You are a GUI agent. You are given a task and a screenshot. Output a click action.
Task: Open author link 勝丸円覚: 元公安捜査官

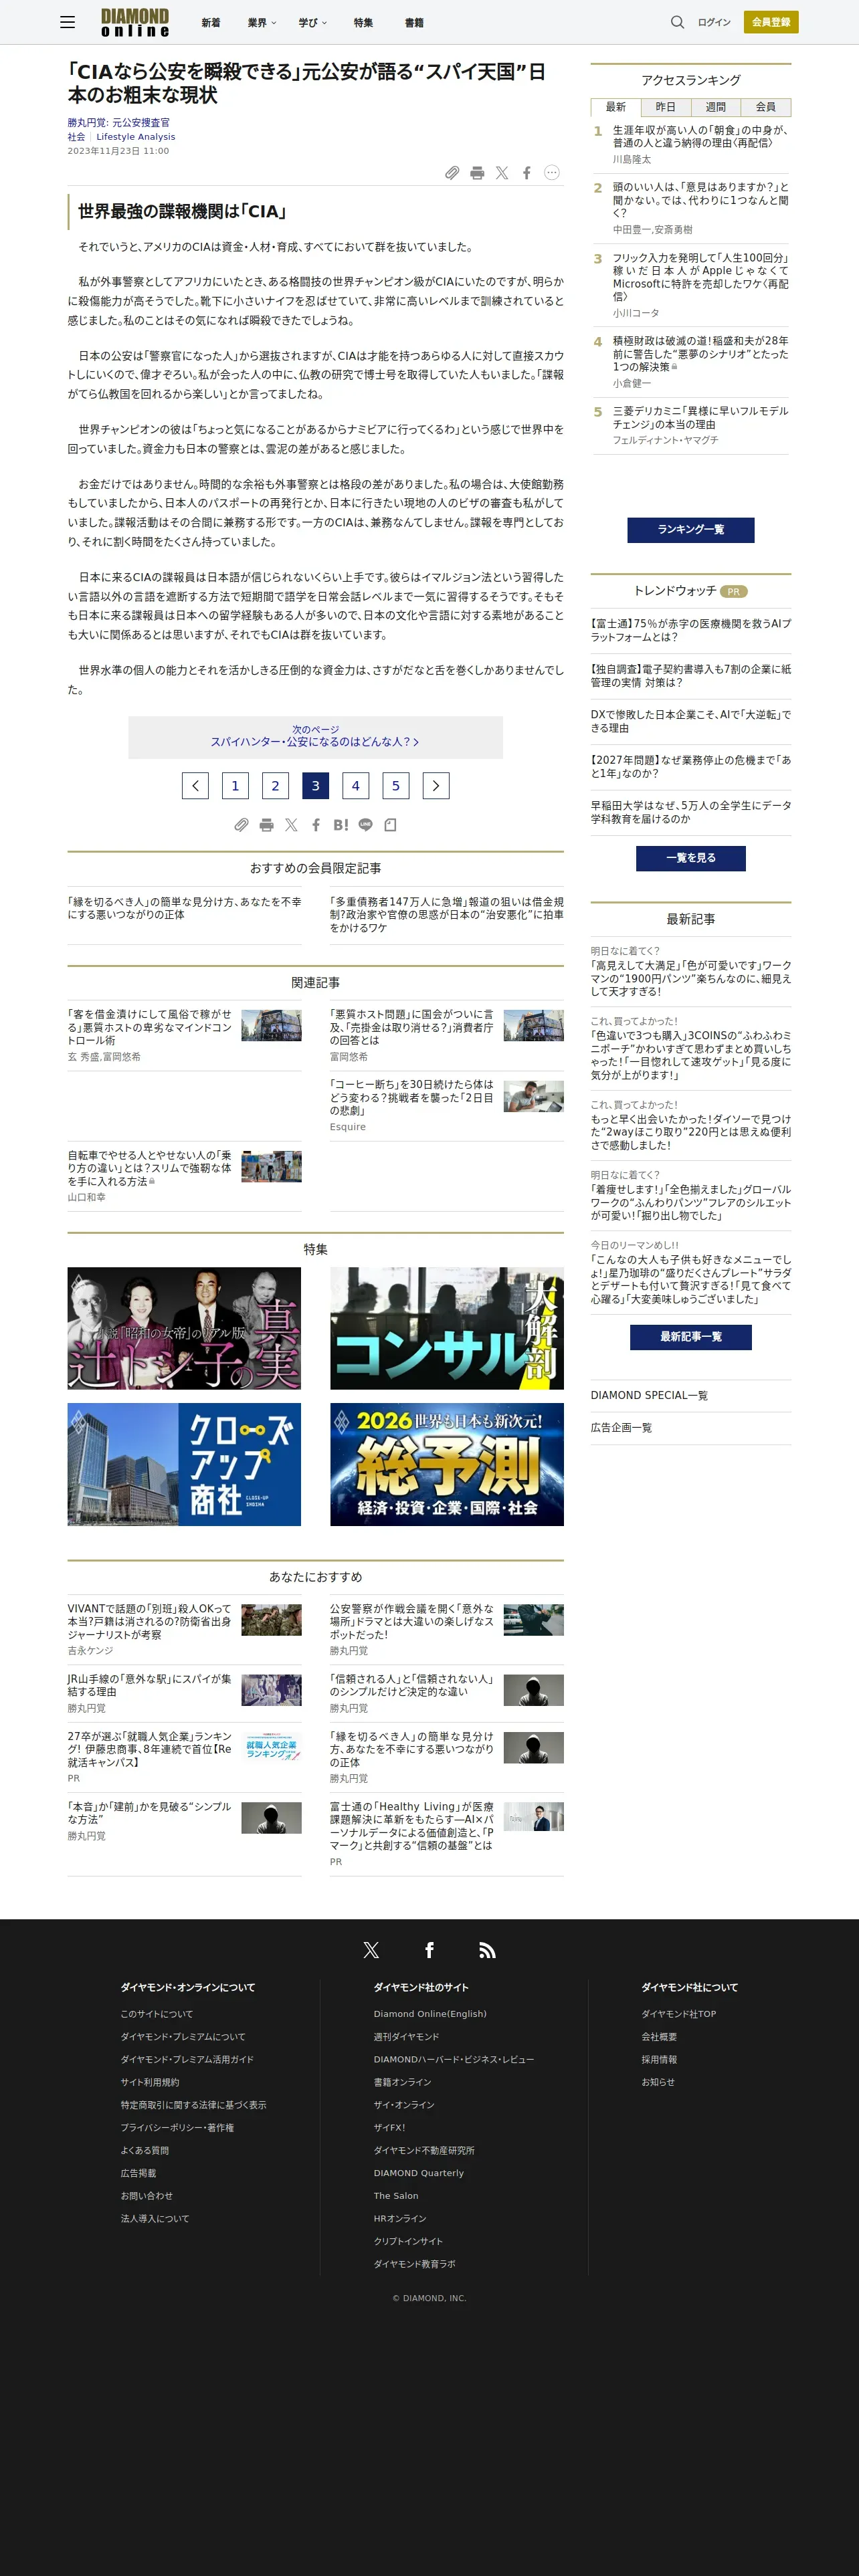(x=118, y=123)
